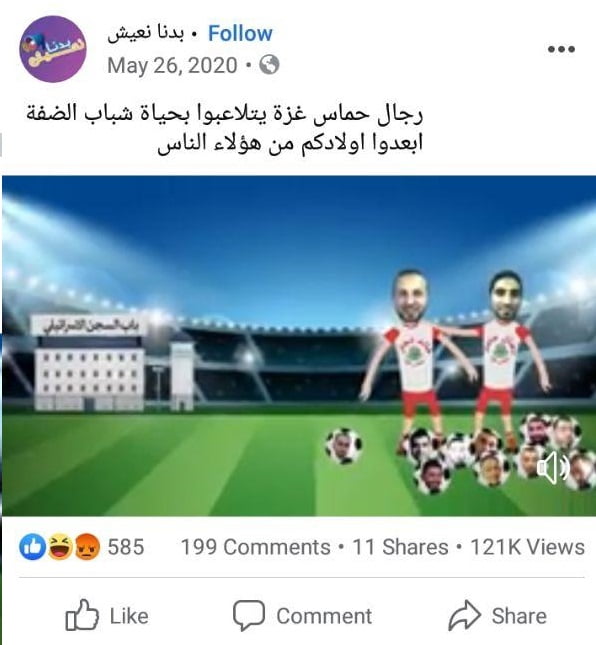Click the 121K Views count
596x645 pixels.
click(x=527, y=548)
